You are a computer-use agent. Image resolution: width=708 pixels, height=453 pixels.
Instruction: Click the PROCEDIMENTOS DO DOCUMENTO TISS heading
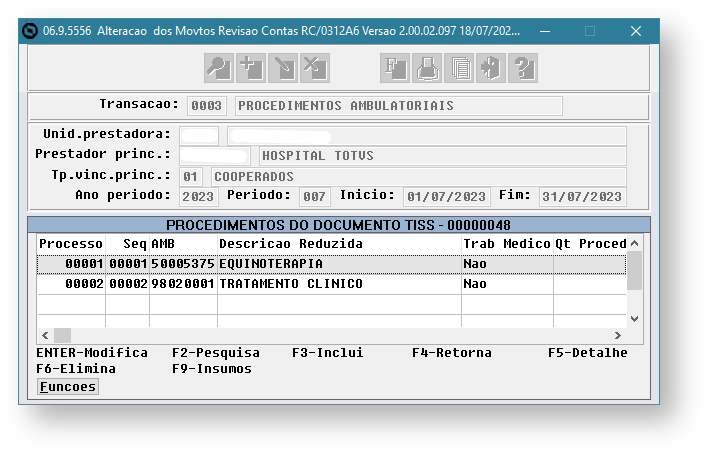[x=338, y=225]
